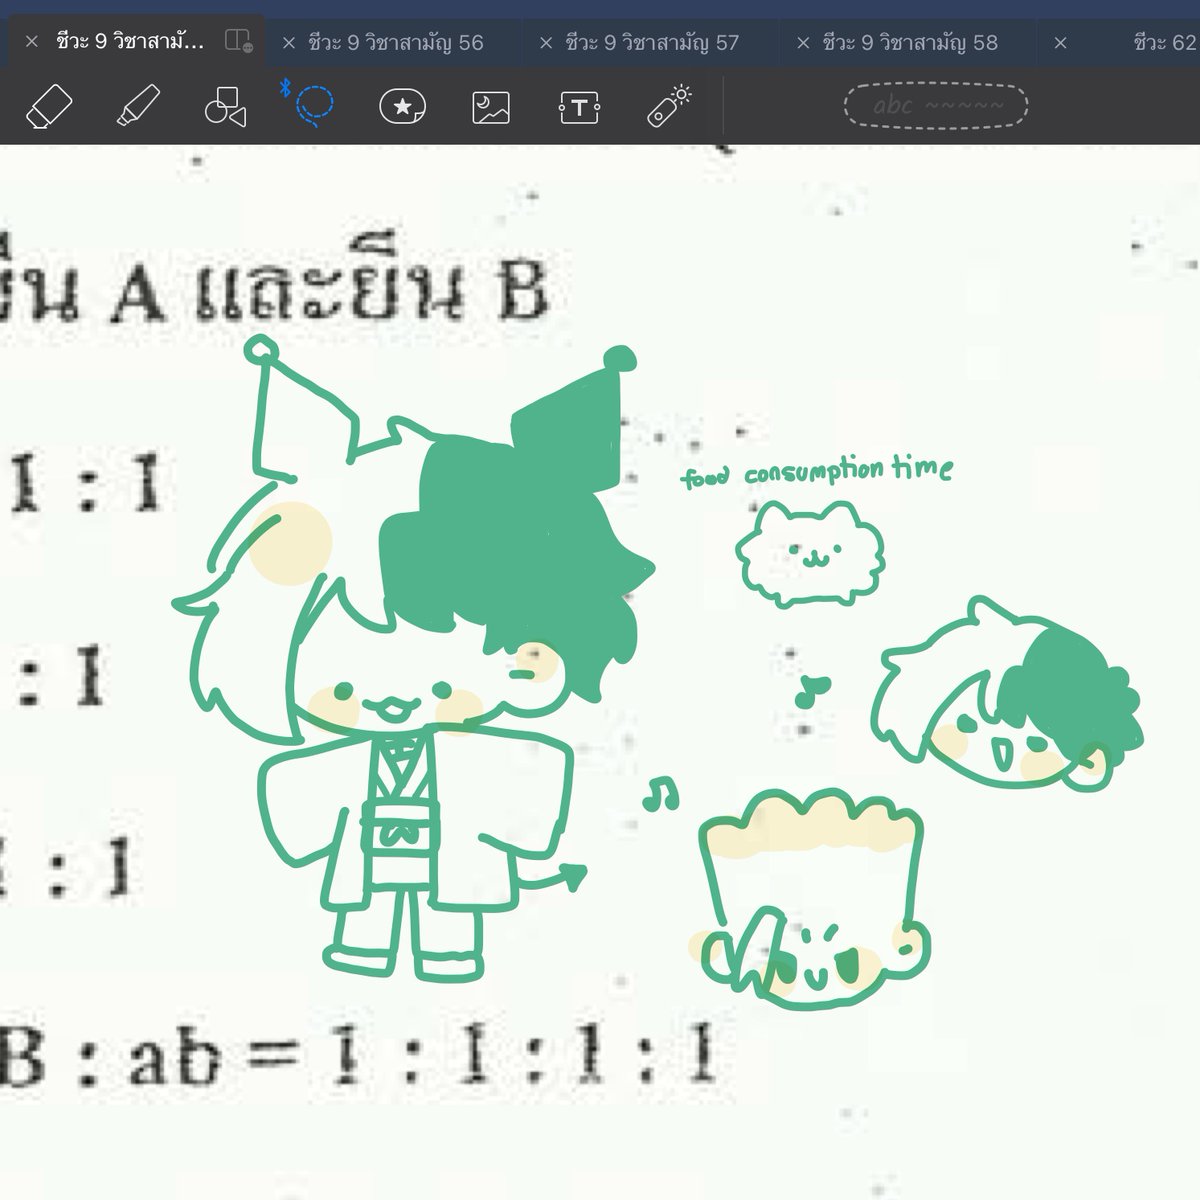The image size is (1200, 1200).
Task: Select the Shapes tool
Action: pyautogui.click(x=225, y=107)
